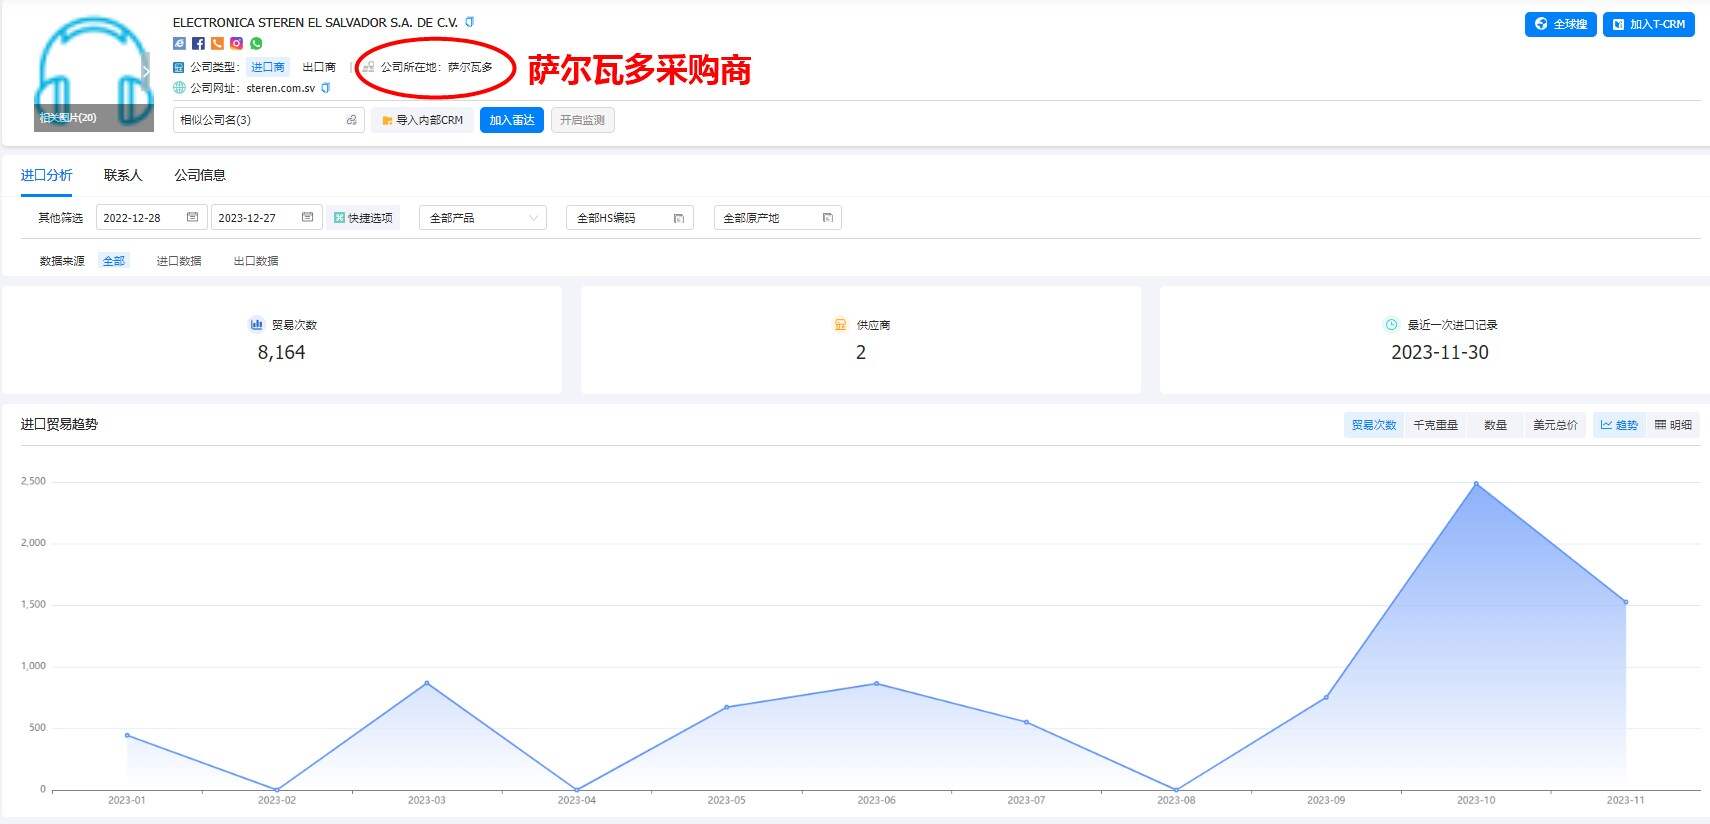Open the 相关图片(20) company thumbnail
1710x824 pixels.
[94, 72]
